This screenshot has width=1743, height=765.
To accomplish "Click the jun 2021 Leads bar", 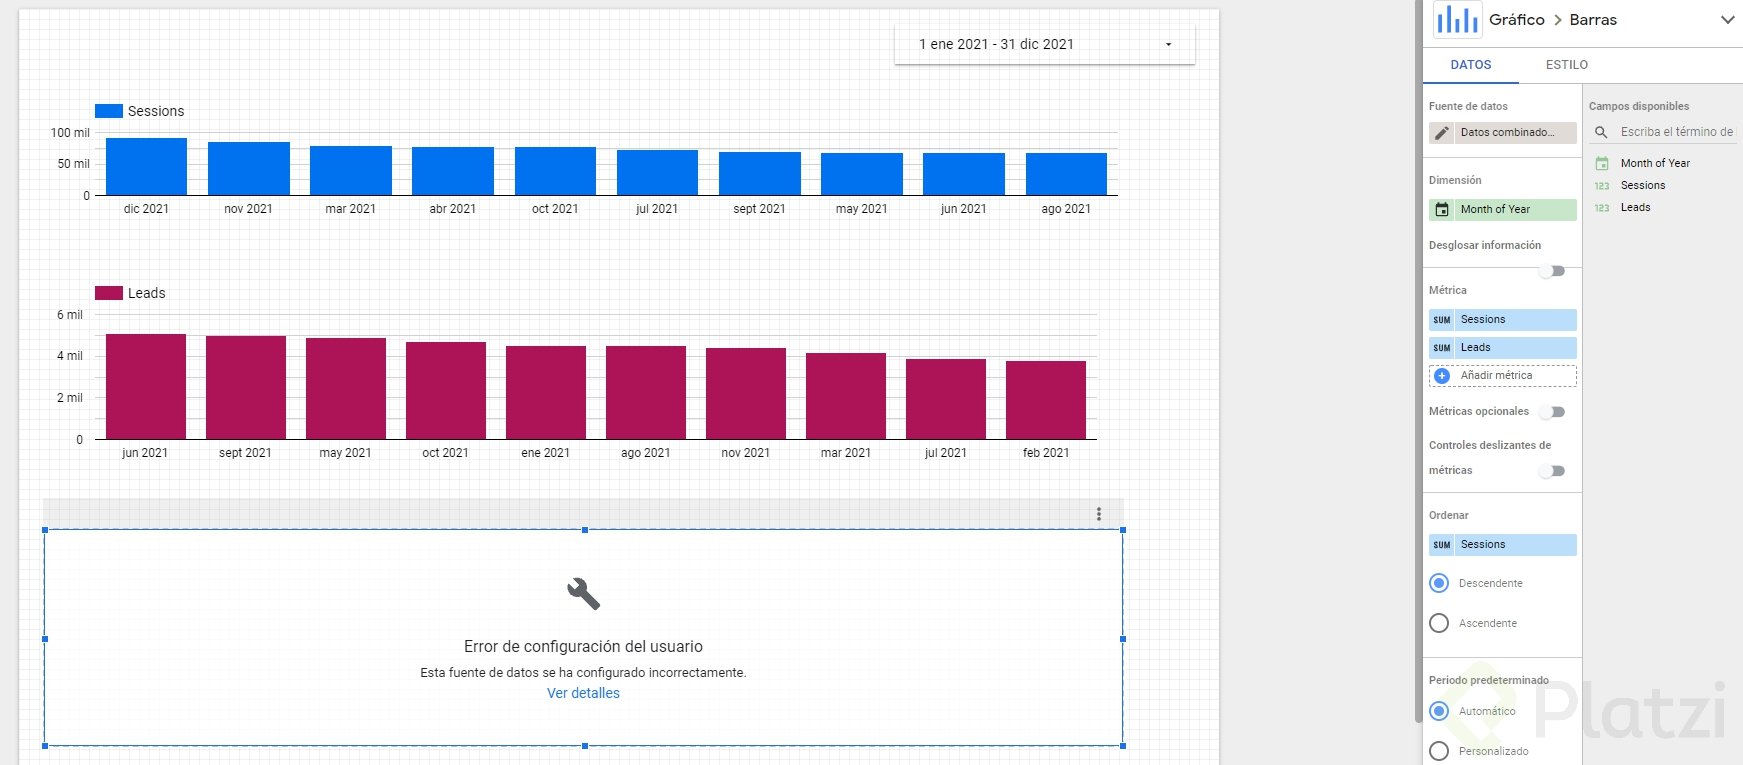I will (x=146, y=386).
